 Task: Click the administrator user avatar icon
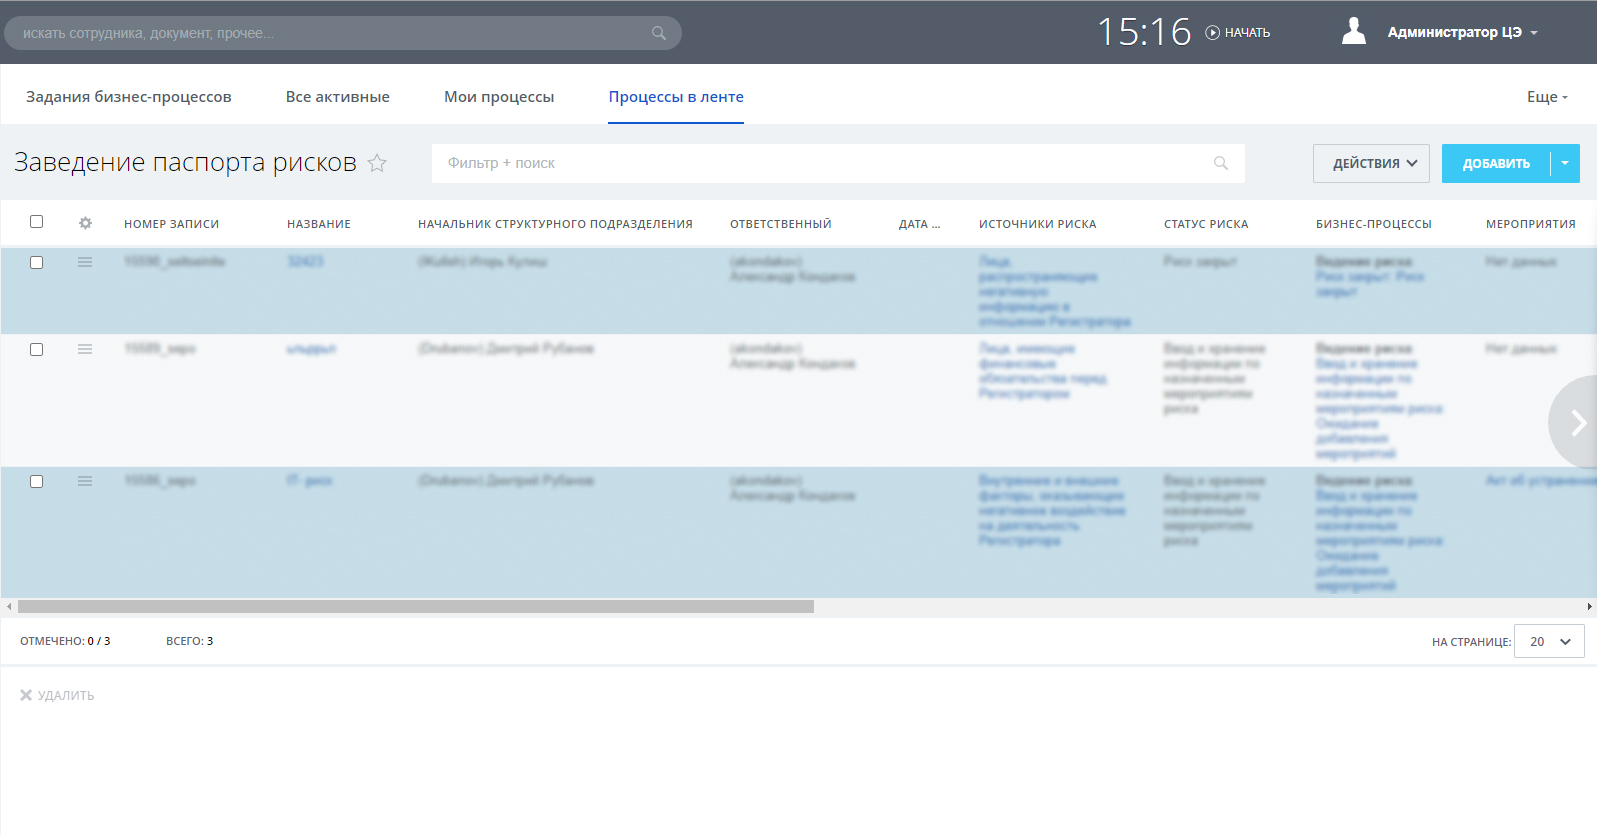click(x=1353, y=32)
